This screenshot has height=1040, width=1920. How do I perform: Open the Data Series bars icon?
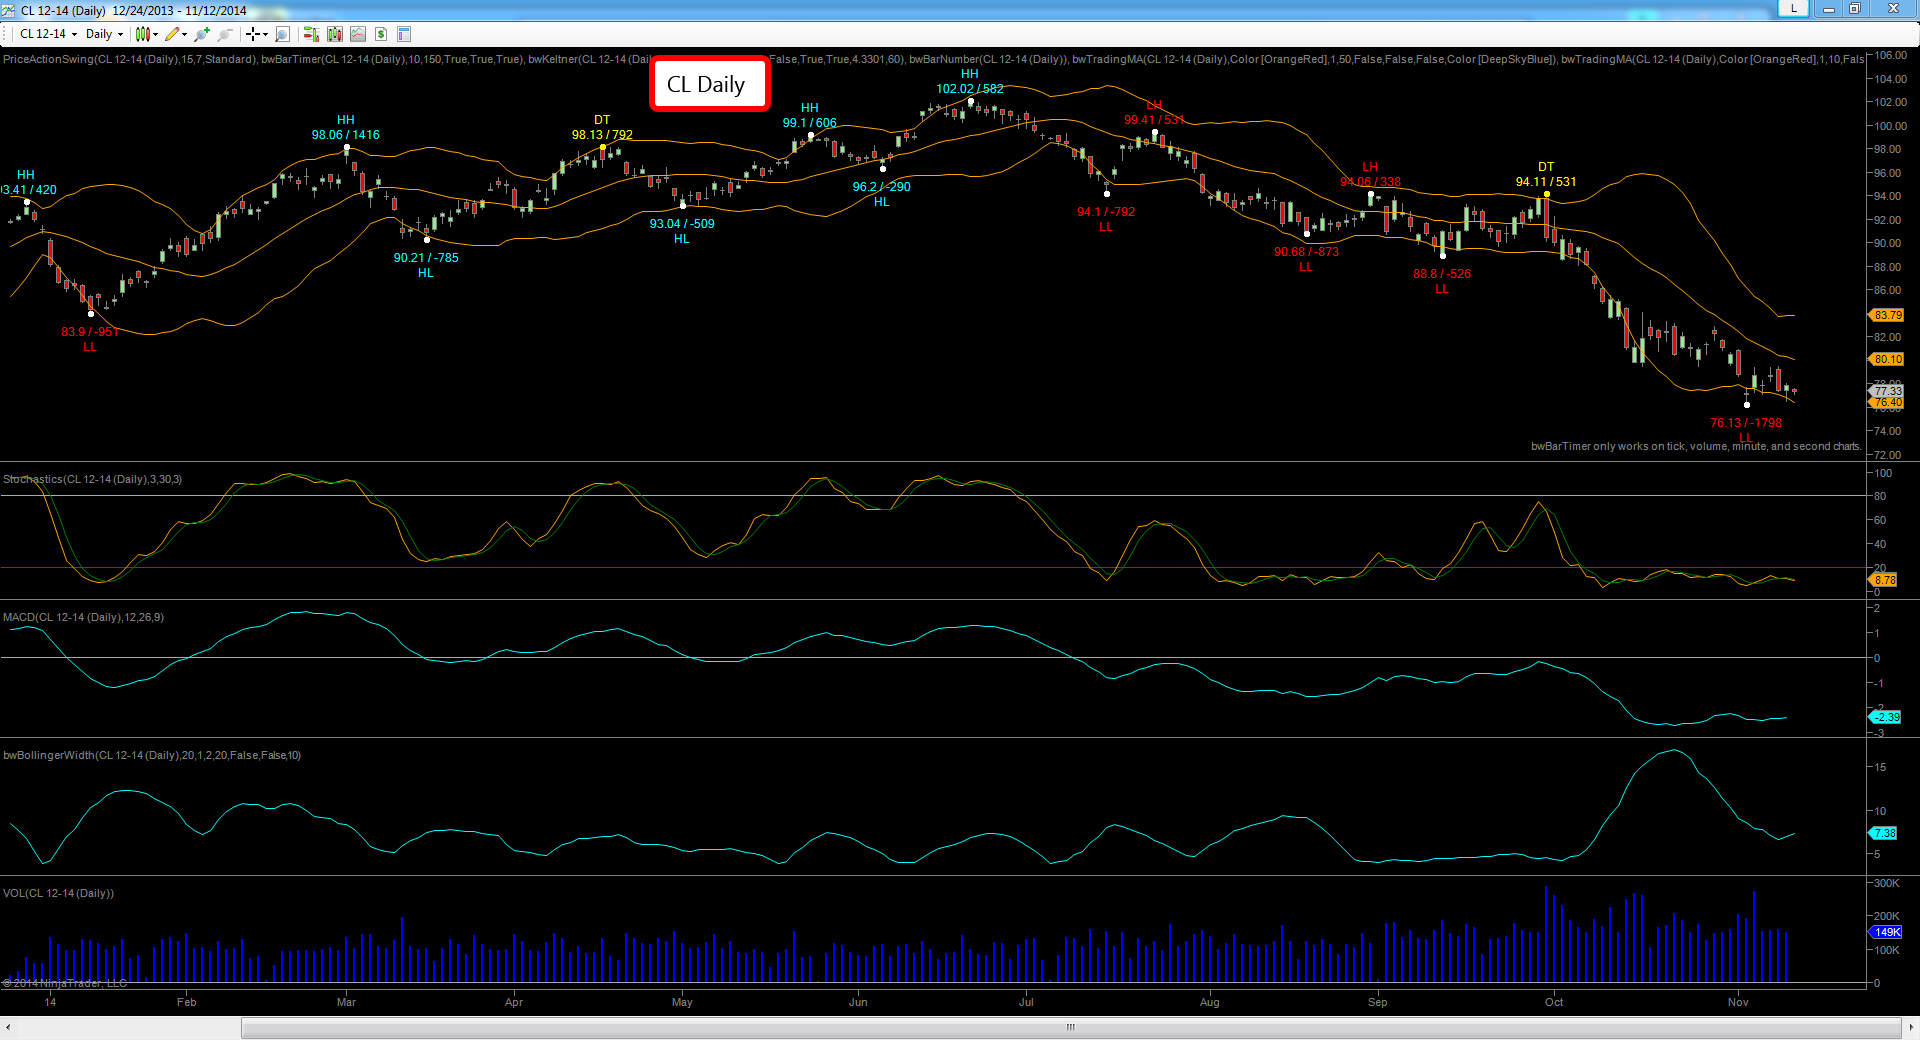[335, 34]
